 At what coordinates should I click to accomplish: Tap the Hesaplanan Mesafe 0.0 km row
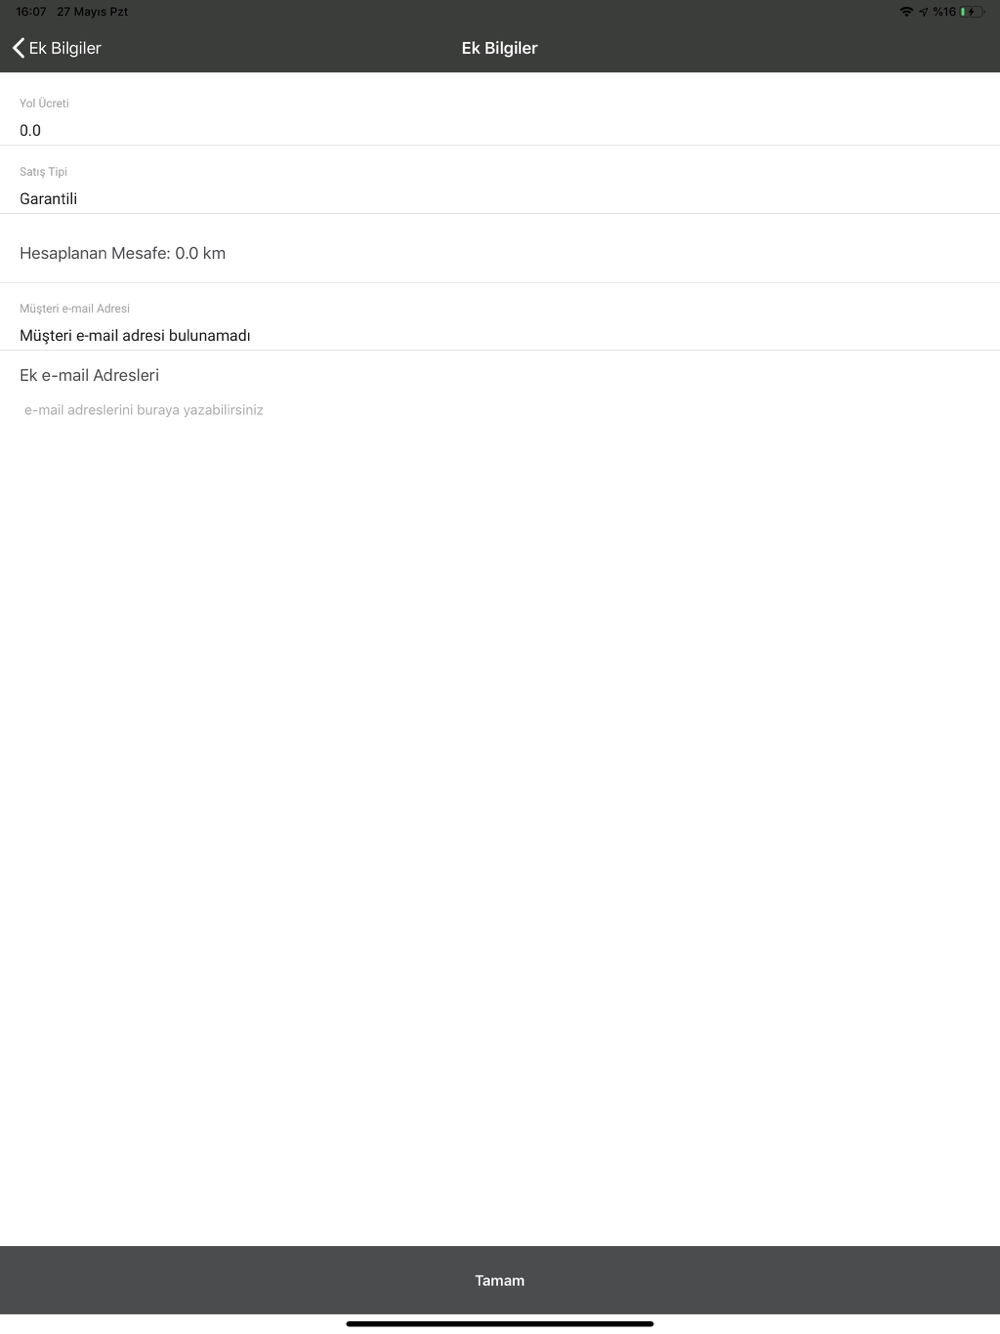500,253
